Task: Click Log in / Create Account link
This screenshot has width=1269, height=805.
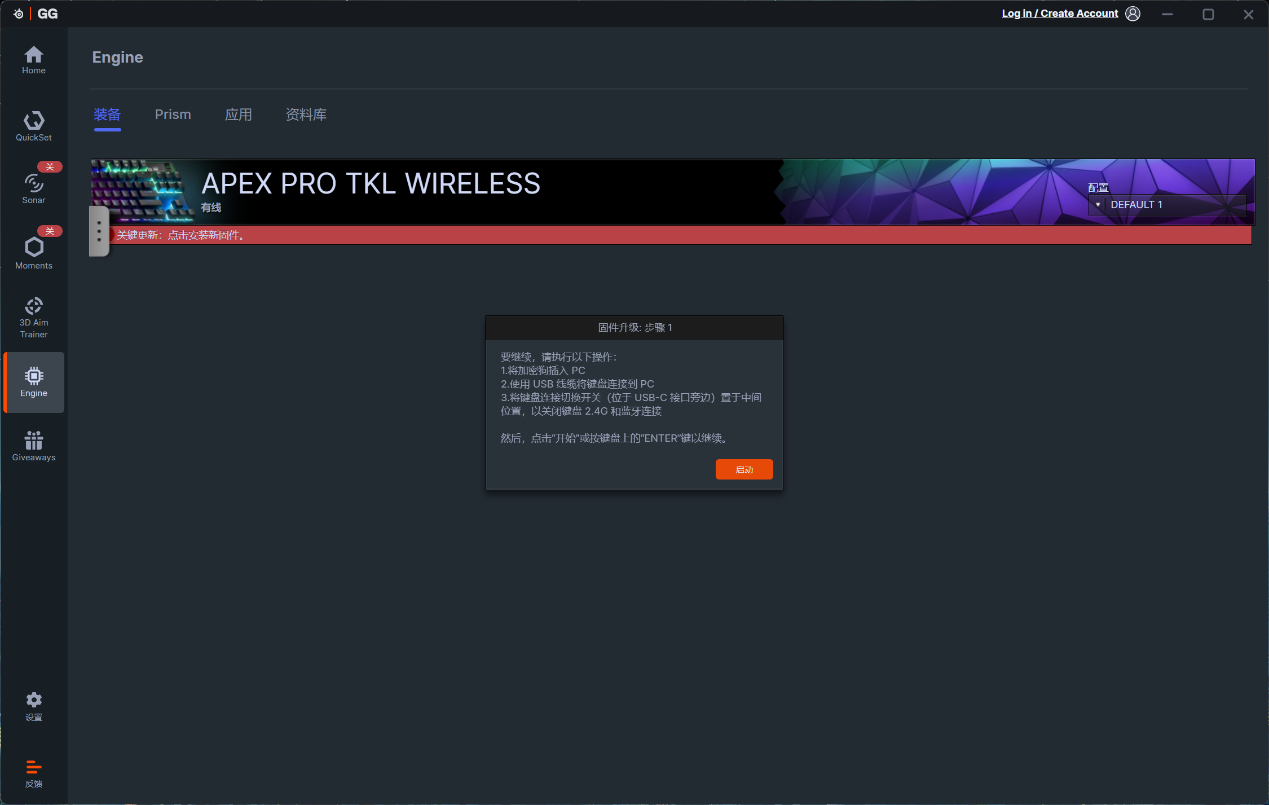Action: click(1060, 14)
